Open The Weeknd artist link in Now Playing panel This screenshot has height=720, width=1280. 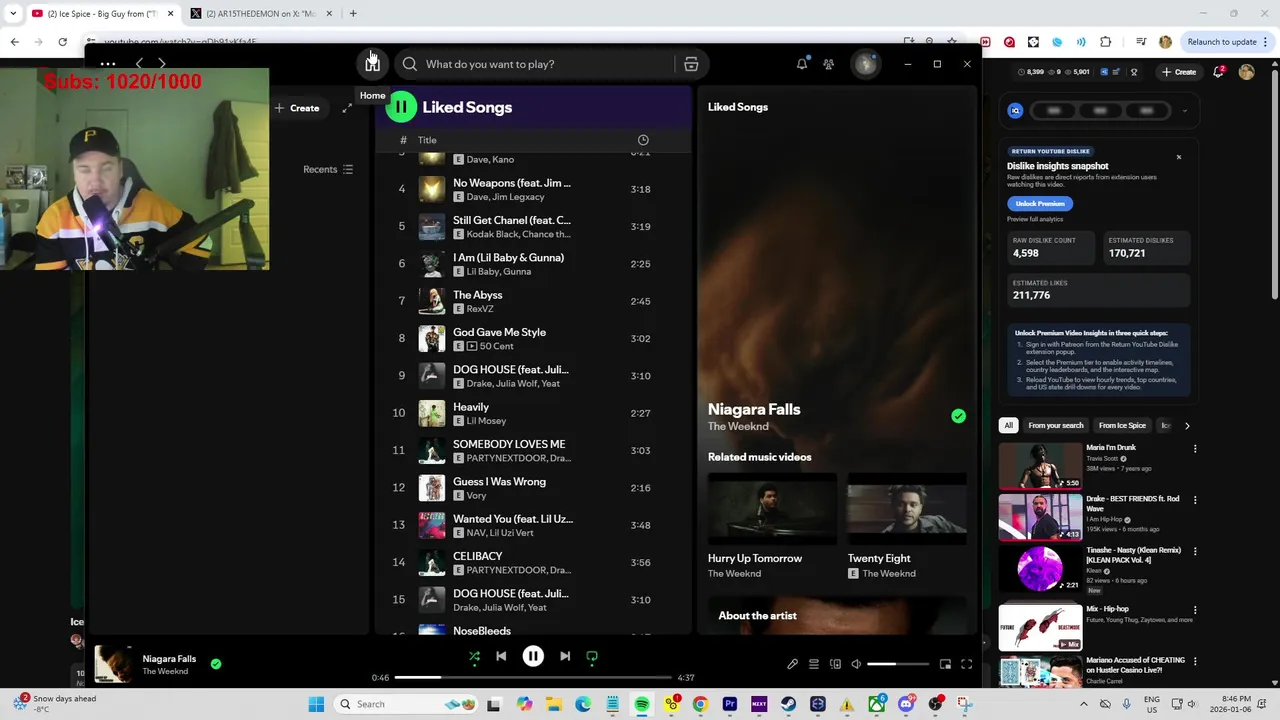tap(738, 427)
